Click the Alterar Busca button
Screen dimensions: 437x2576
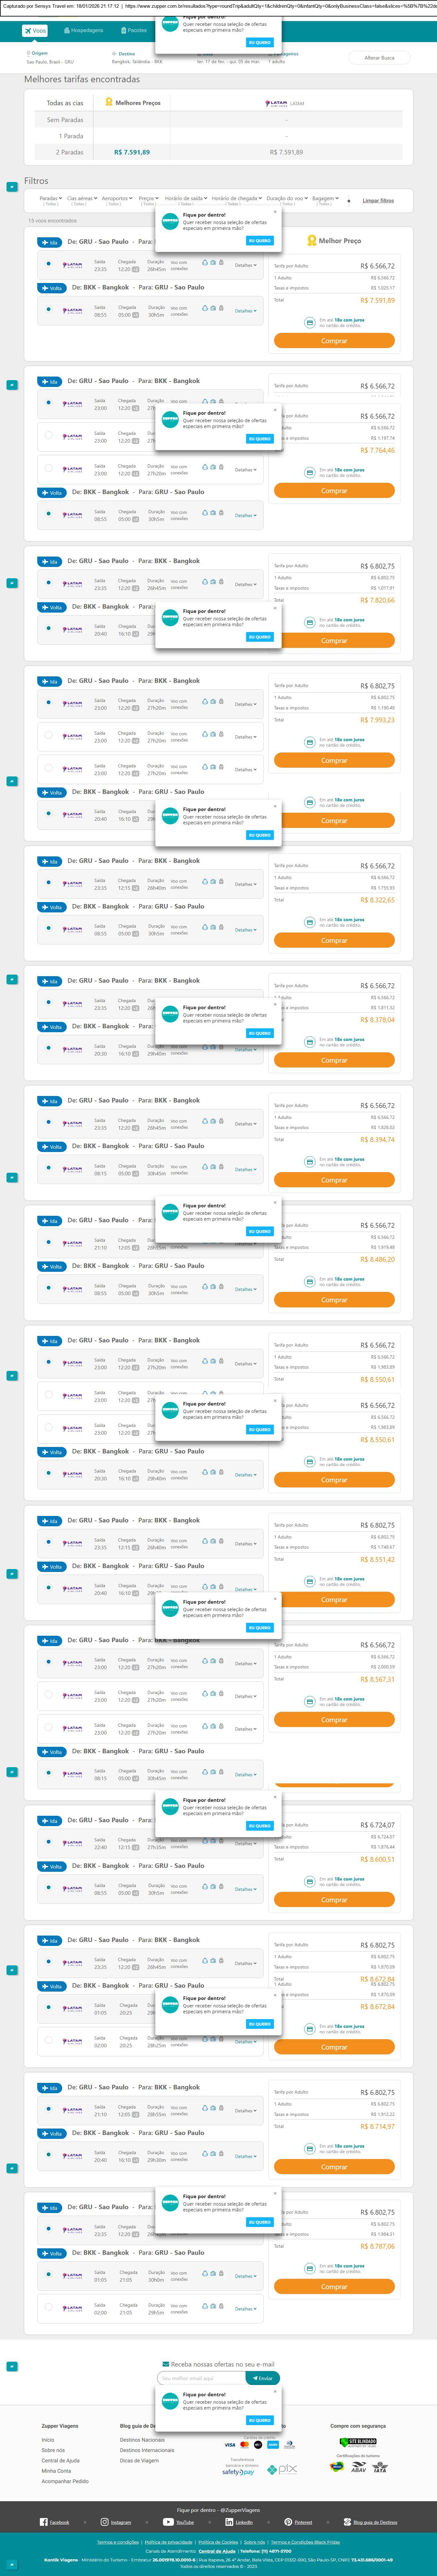(379, 58)
